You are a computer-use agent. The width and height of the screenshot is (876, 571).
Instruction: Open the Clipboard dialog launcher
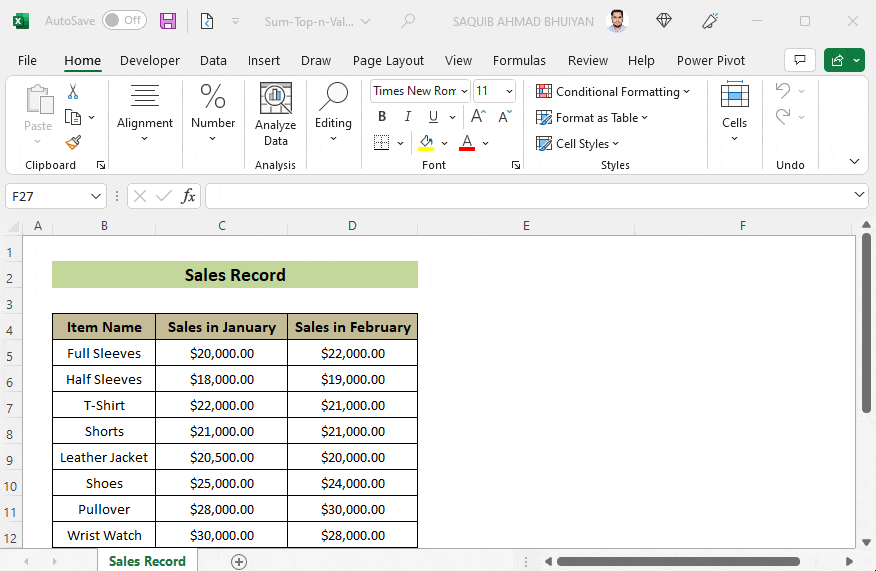pos(101,165)
